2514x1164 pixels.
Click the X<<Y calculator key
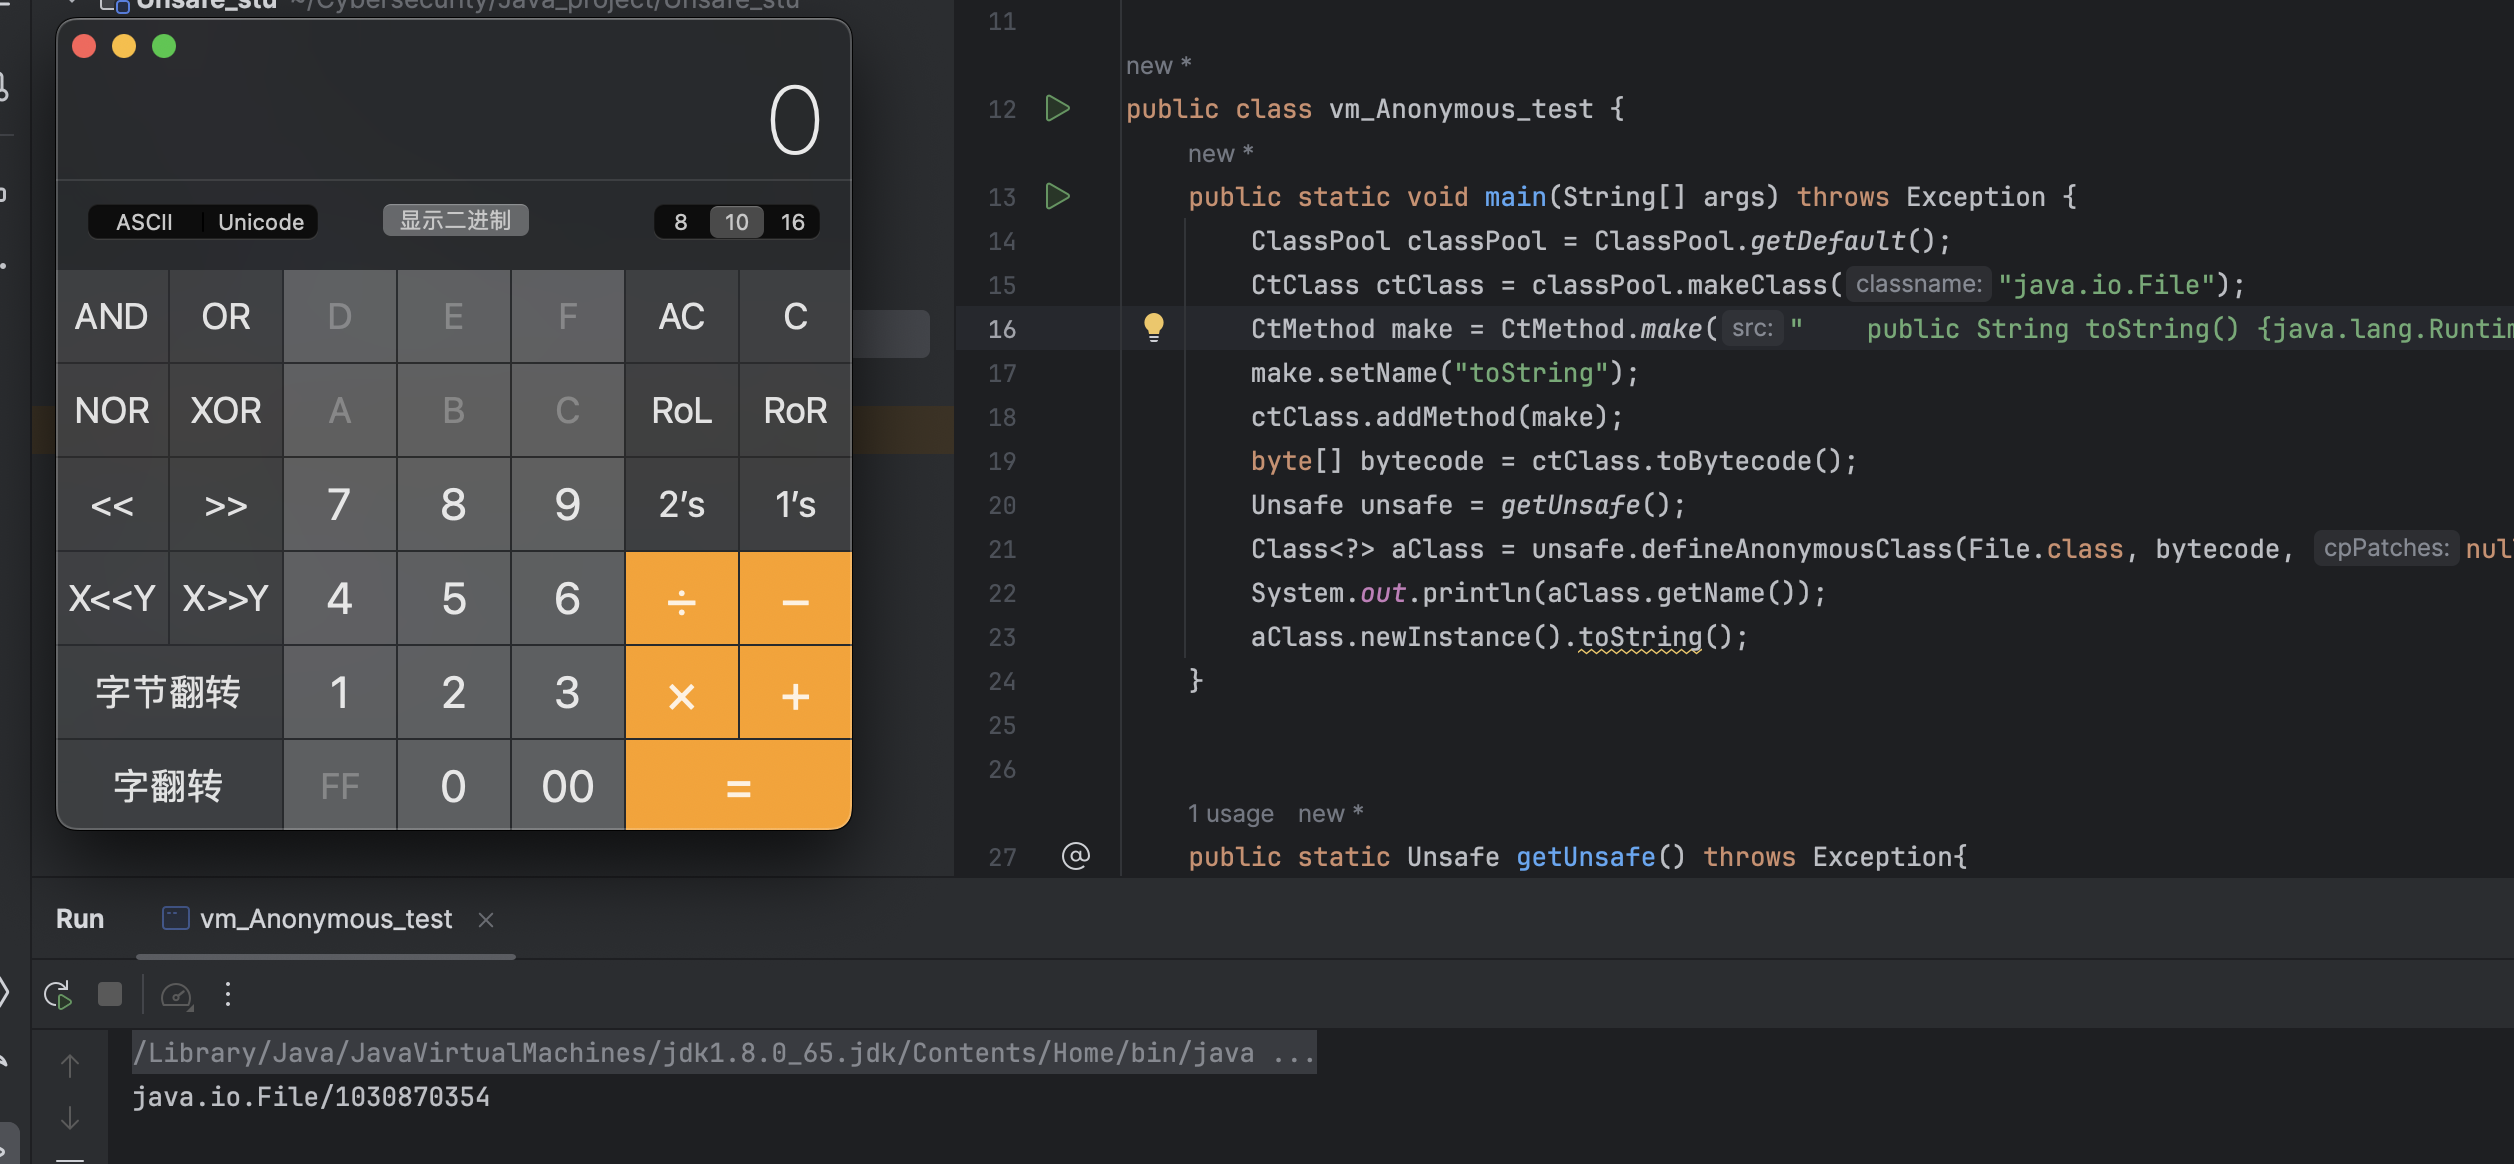(112, 599)
